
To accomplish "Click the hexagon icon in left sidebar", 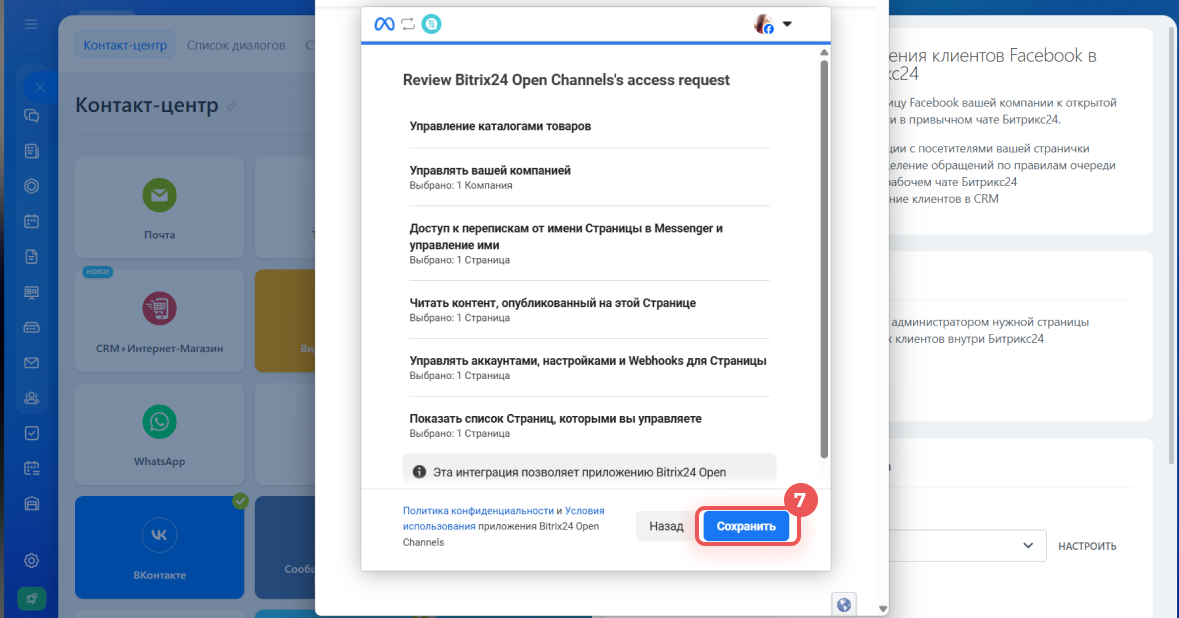I will [32, 186].
